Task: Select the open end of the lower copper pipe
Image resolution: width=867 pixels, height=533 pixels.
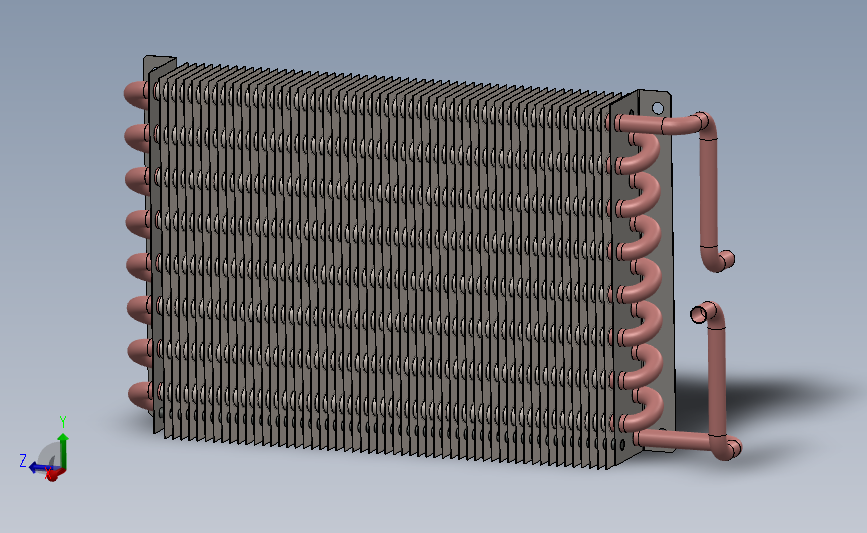Action: (x=698, y=314)
